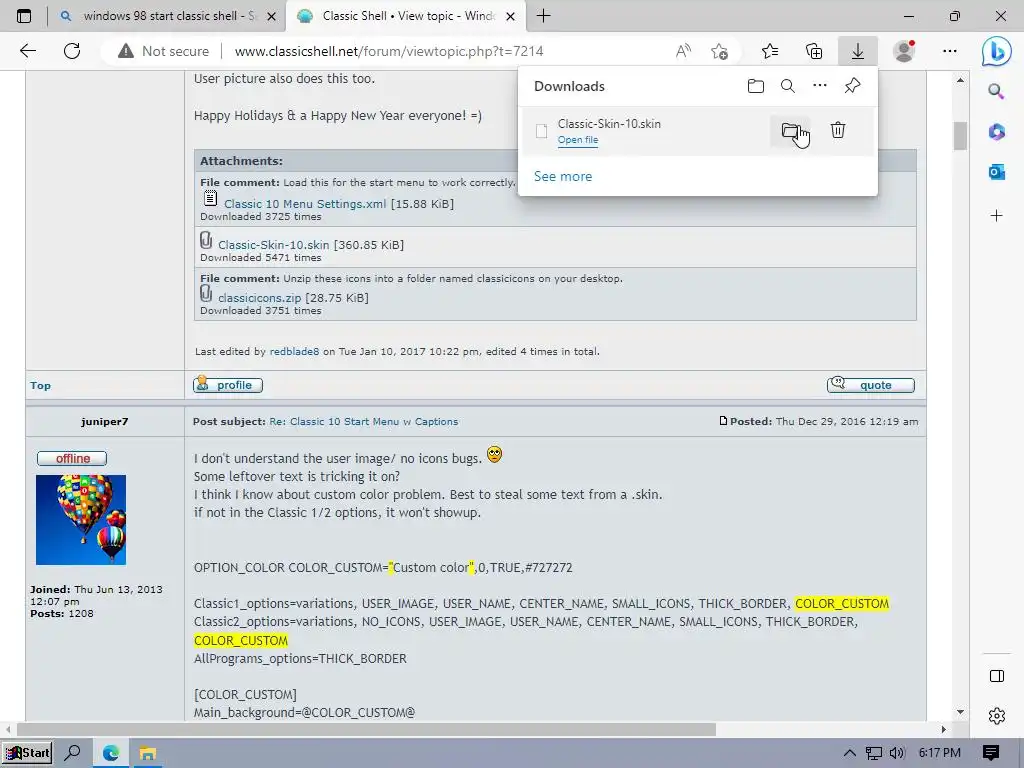
Task: Open the Collections icon in the toolbar
Action: (814, 51)
